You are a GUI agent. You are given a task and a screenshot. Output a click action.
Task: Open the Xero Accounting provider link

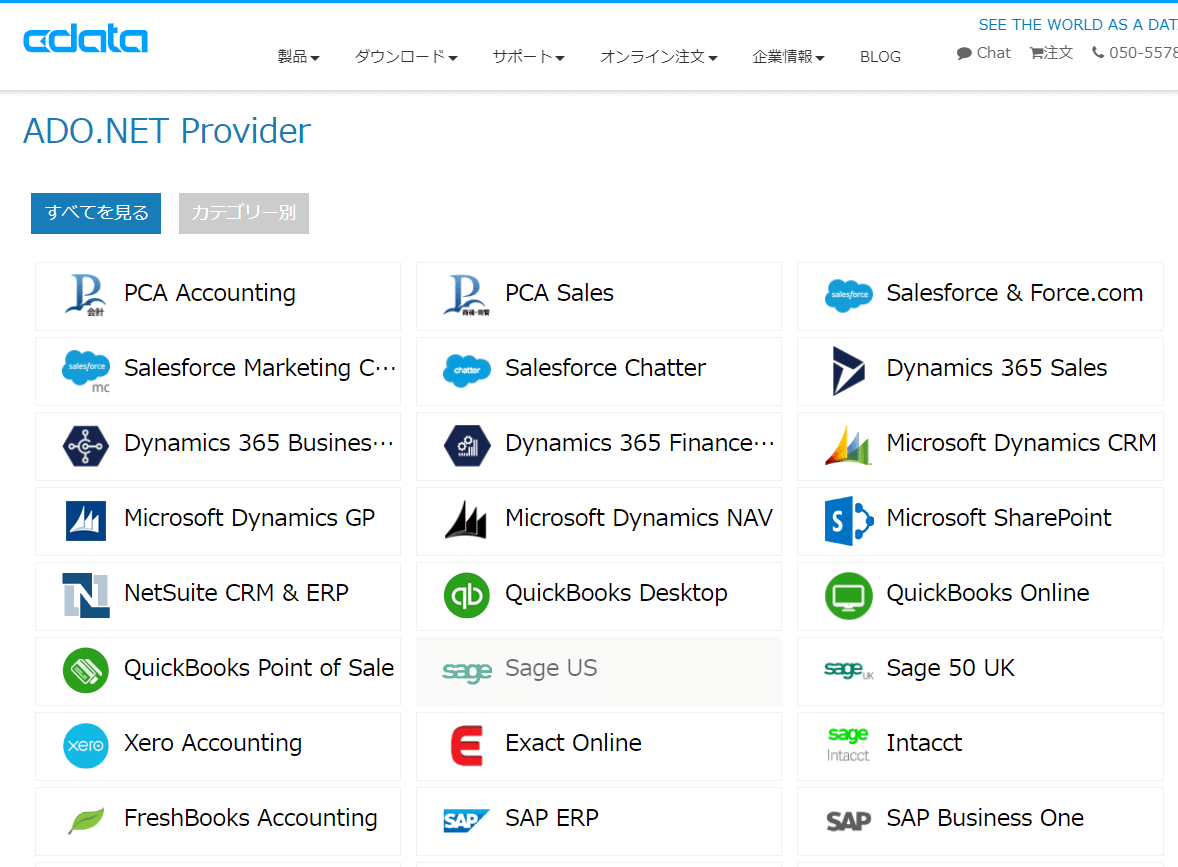coord(218,747)
